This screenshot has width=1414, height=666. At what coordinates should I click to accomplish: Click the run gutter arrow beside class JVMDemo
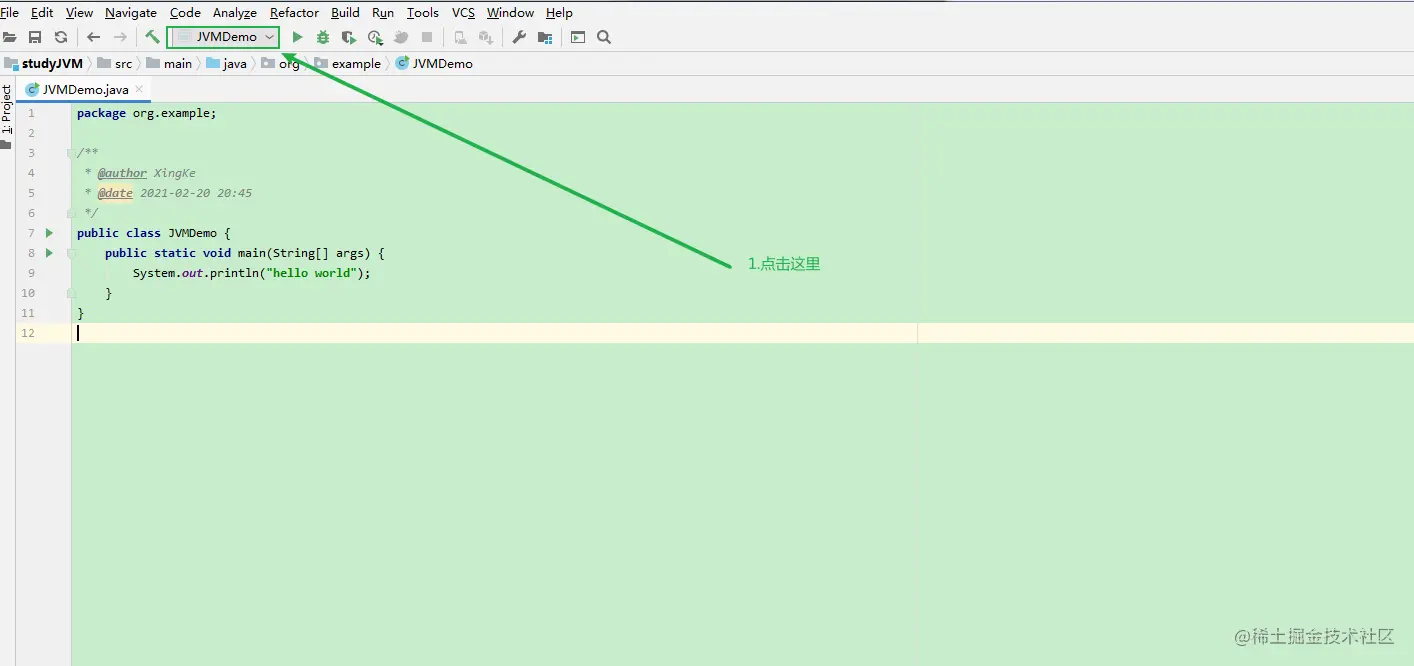tap(49, 233)
